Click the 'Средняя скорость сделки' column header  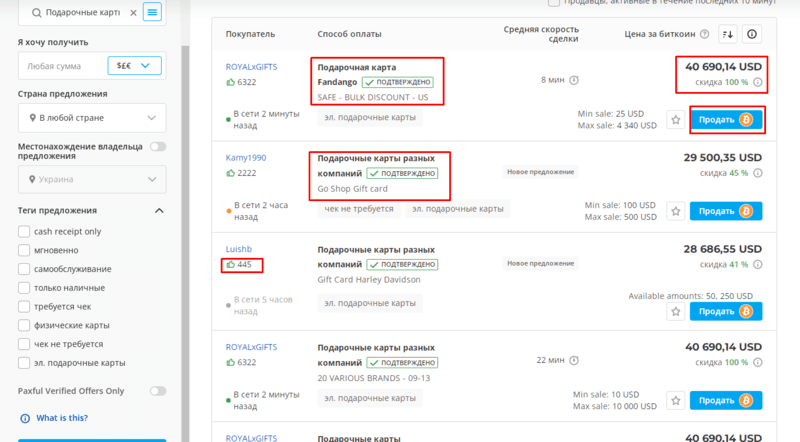[x=541, y=34]
